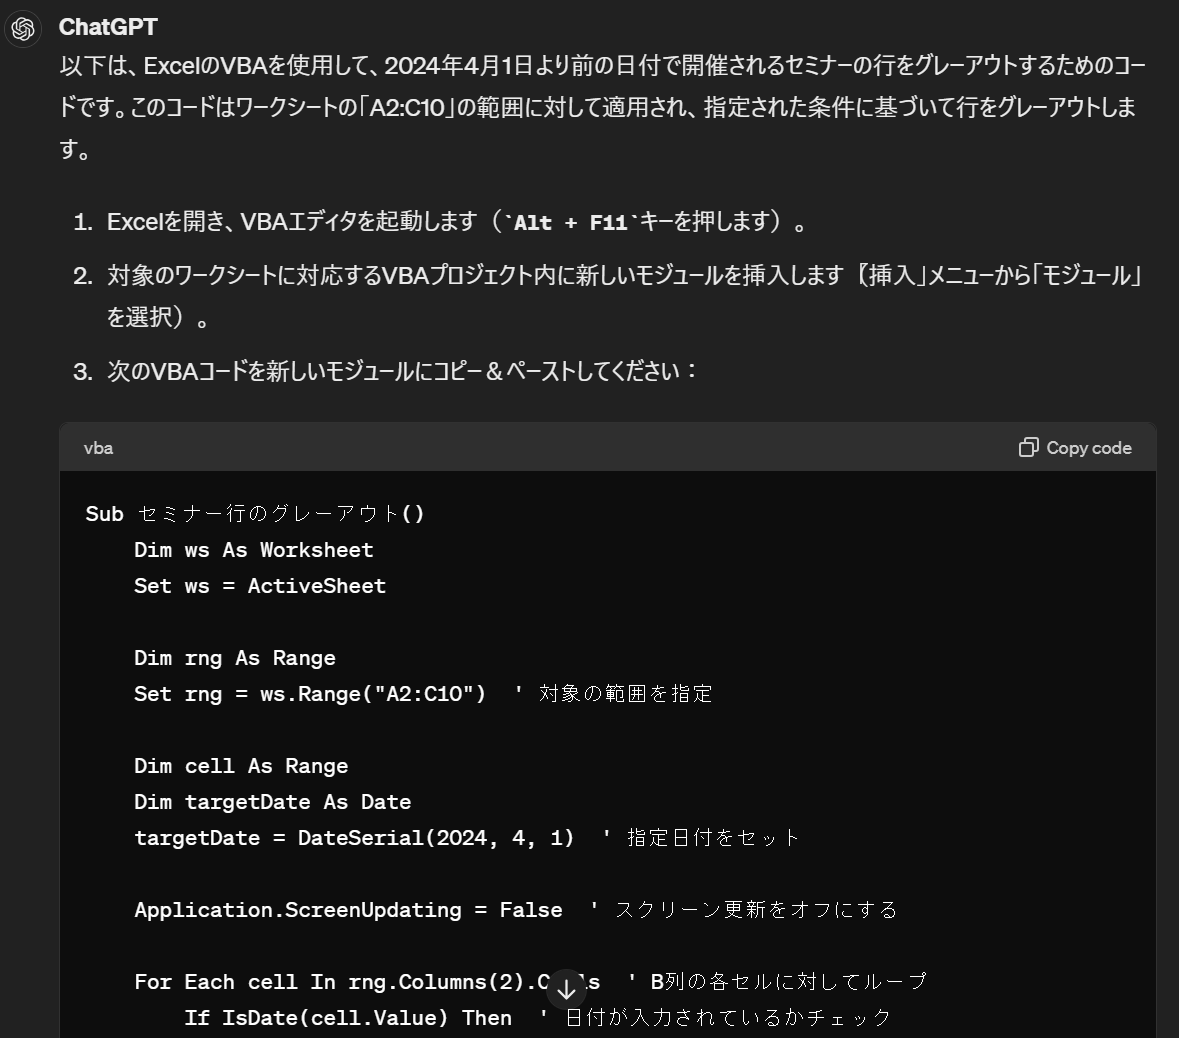Click the Application.ScreenUpdating = False line
Screen dimensions: 1179x1038
(x=348, y=910)
